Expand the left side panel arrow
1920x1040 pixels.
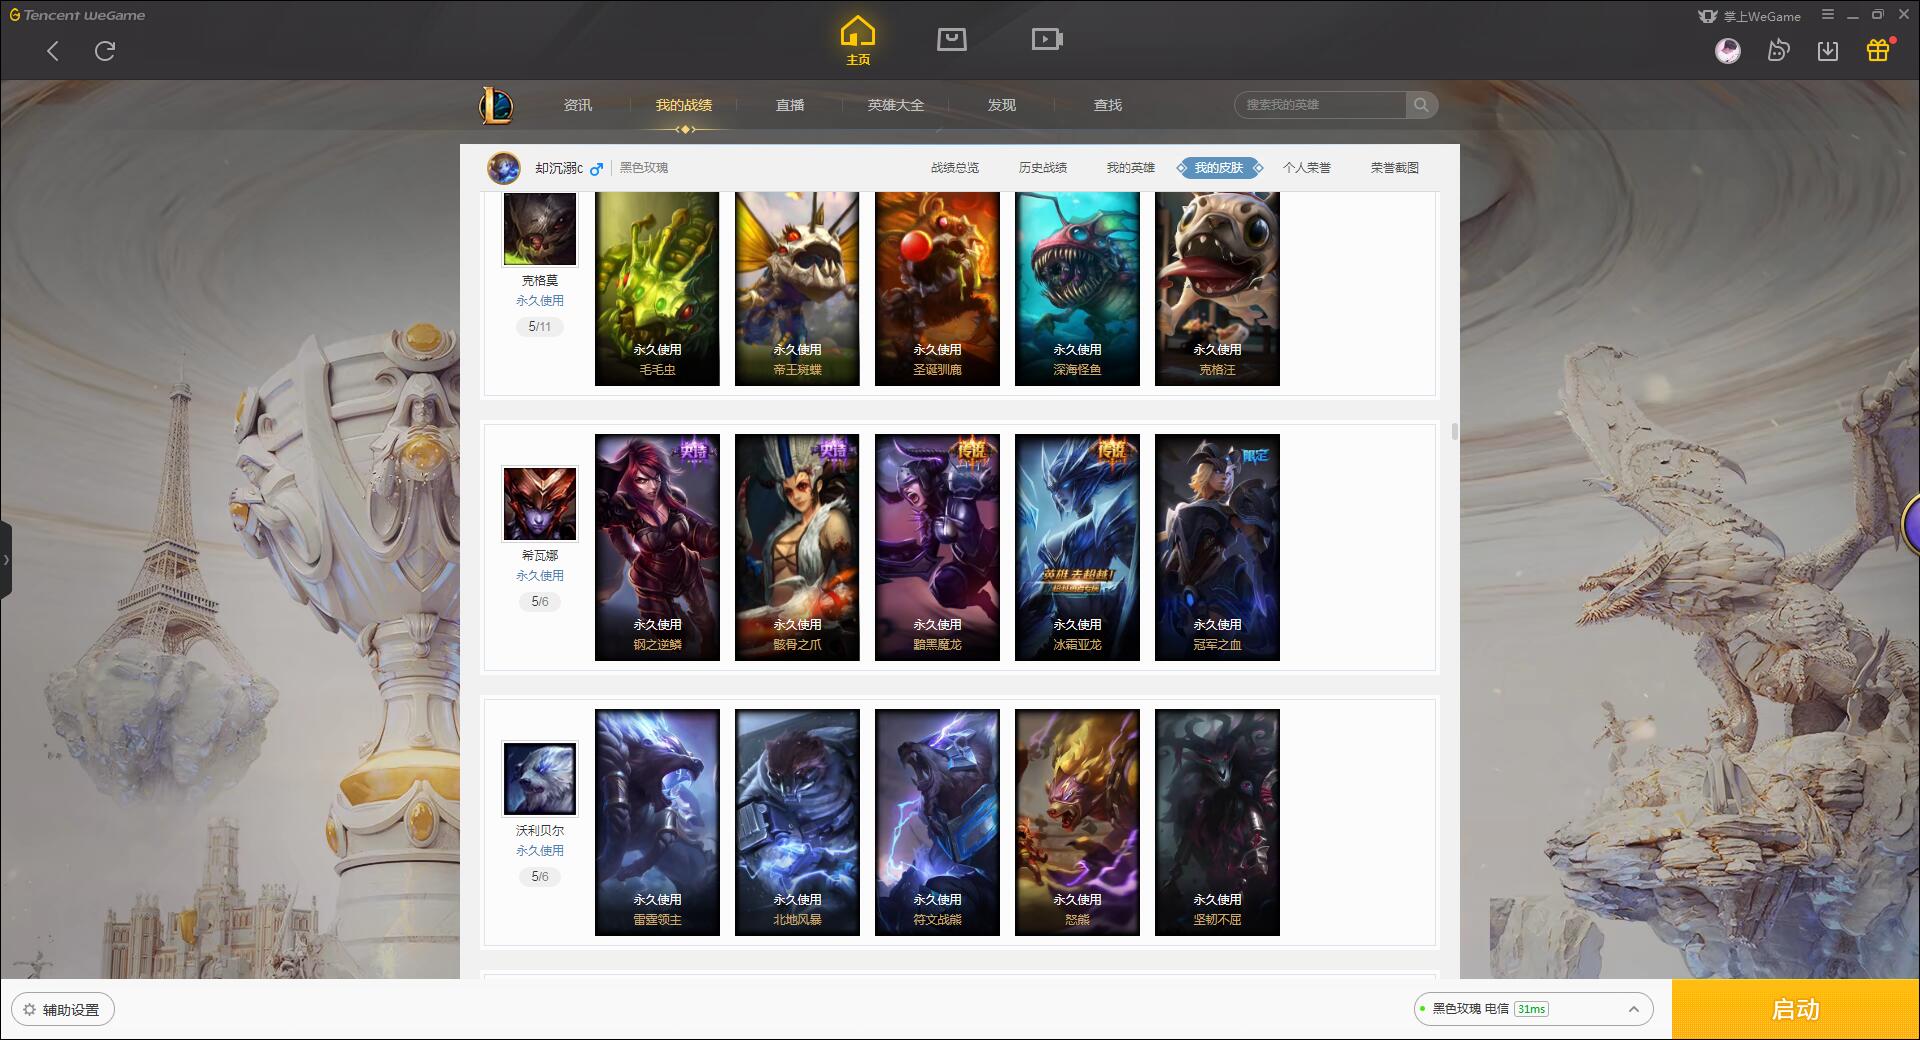tap(6, 560)
